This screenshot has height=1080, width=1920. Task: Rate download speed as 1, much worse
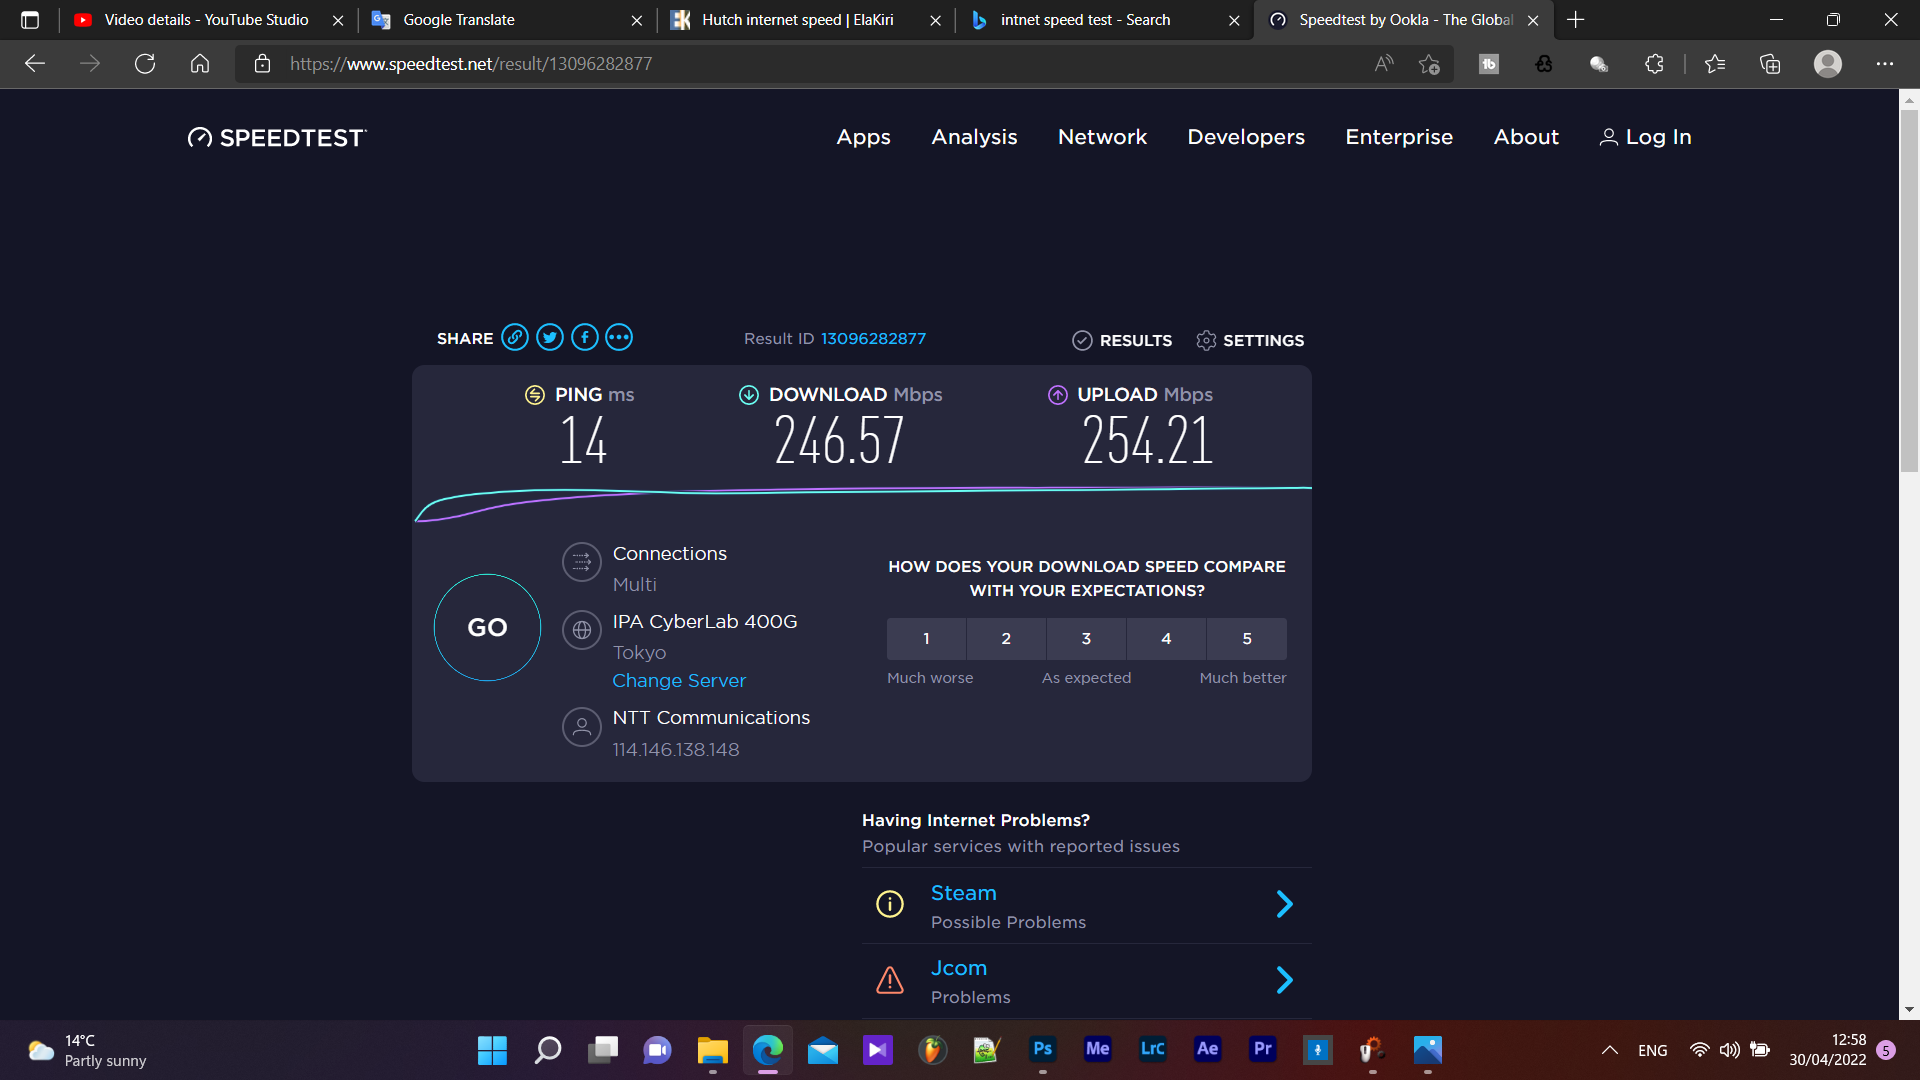point(926,639)
